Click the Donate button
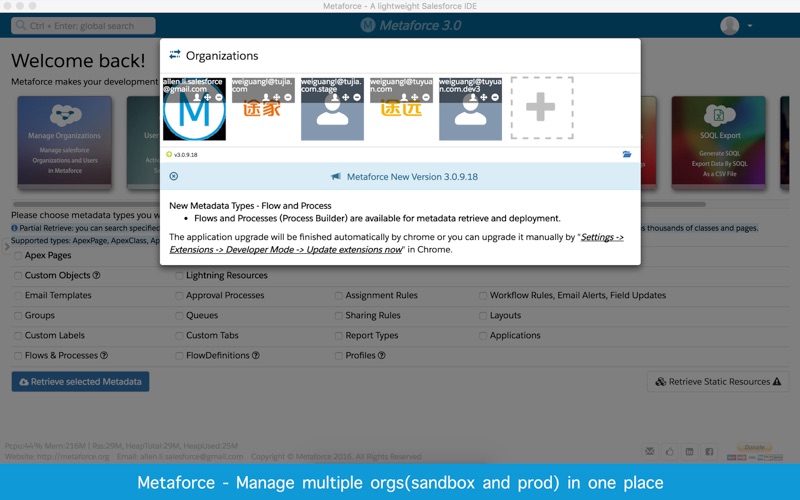This screenshot has width=800, height=500. (754, 447)
